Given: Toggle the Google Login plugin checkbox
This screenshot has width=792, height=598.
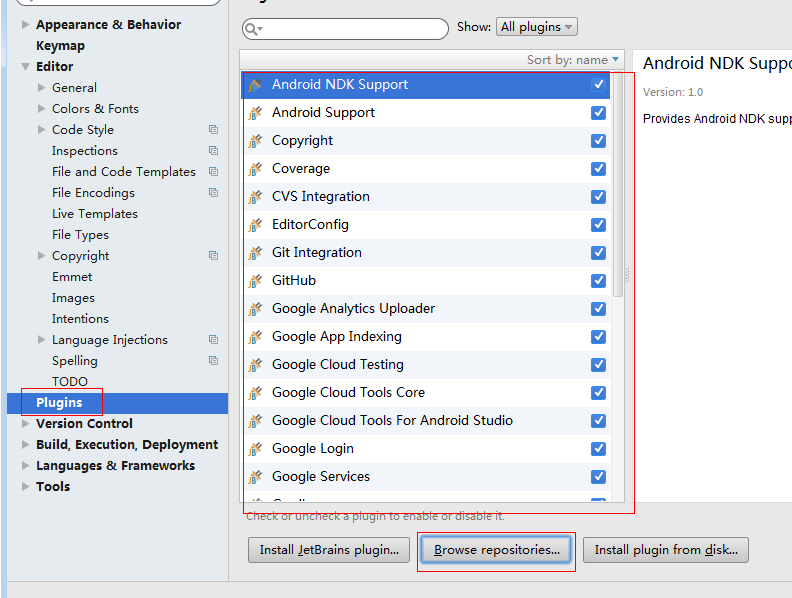Looking at the screenshot, I should click(x=599, y=448).
